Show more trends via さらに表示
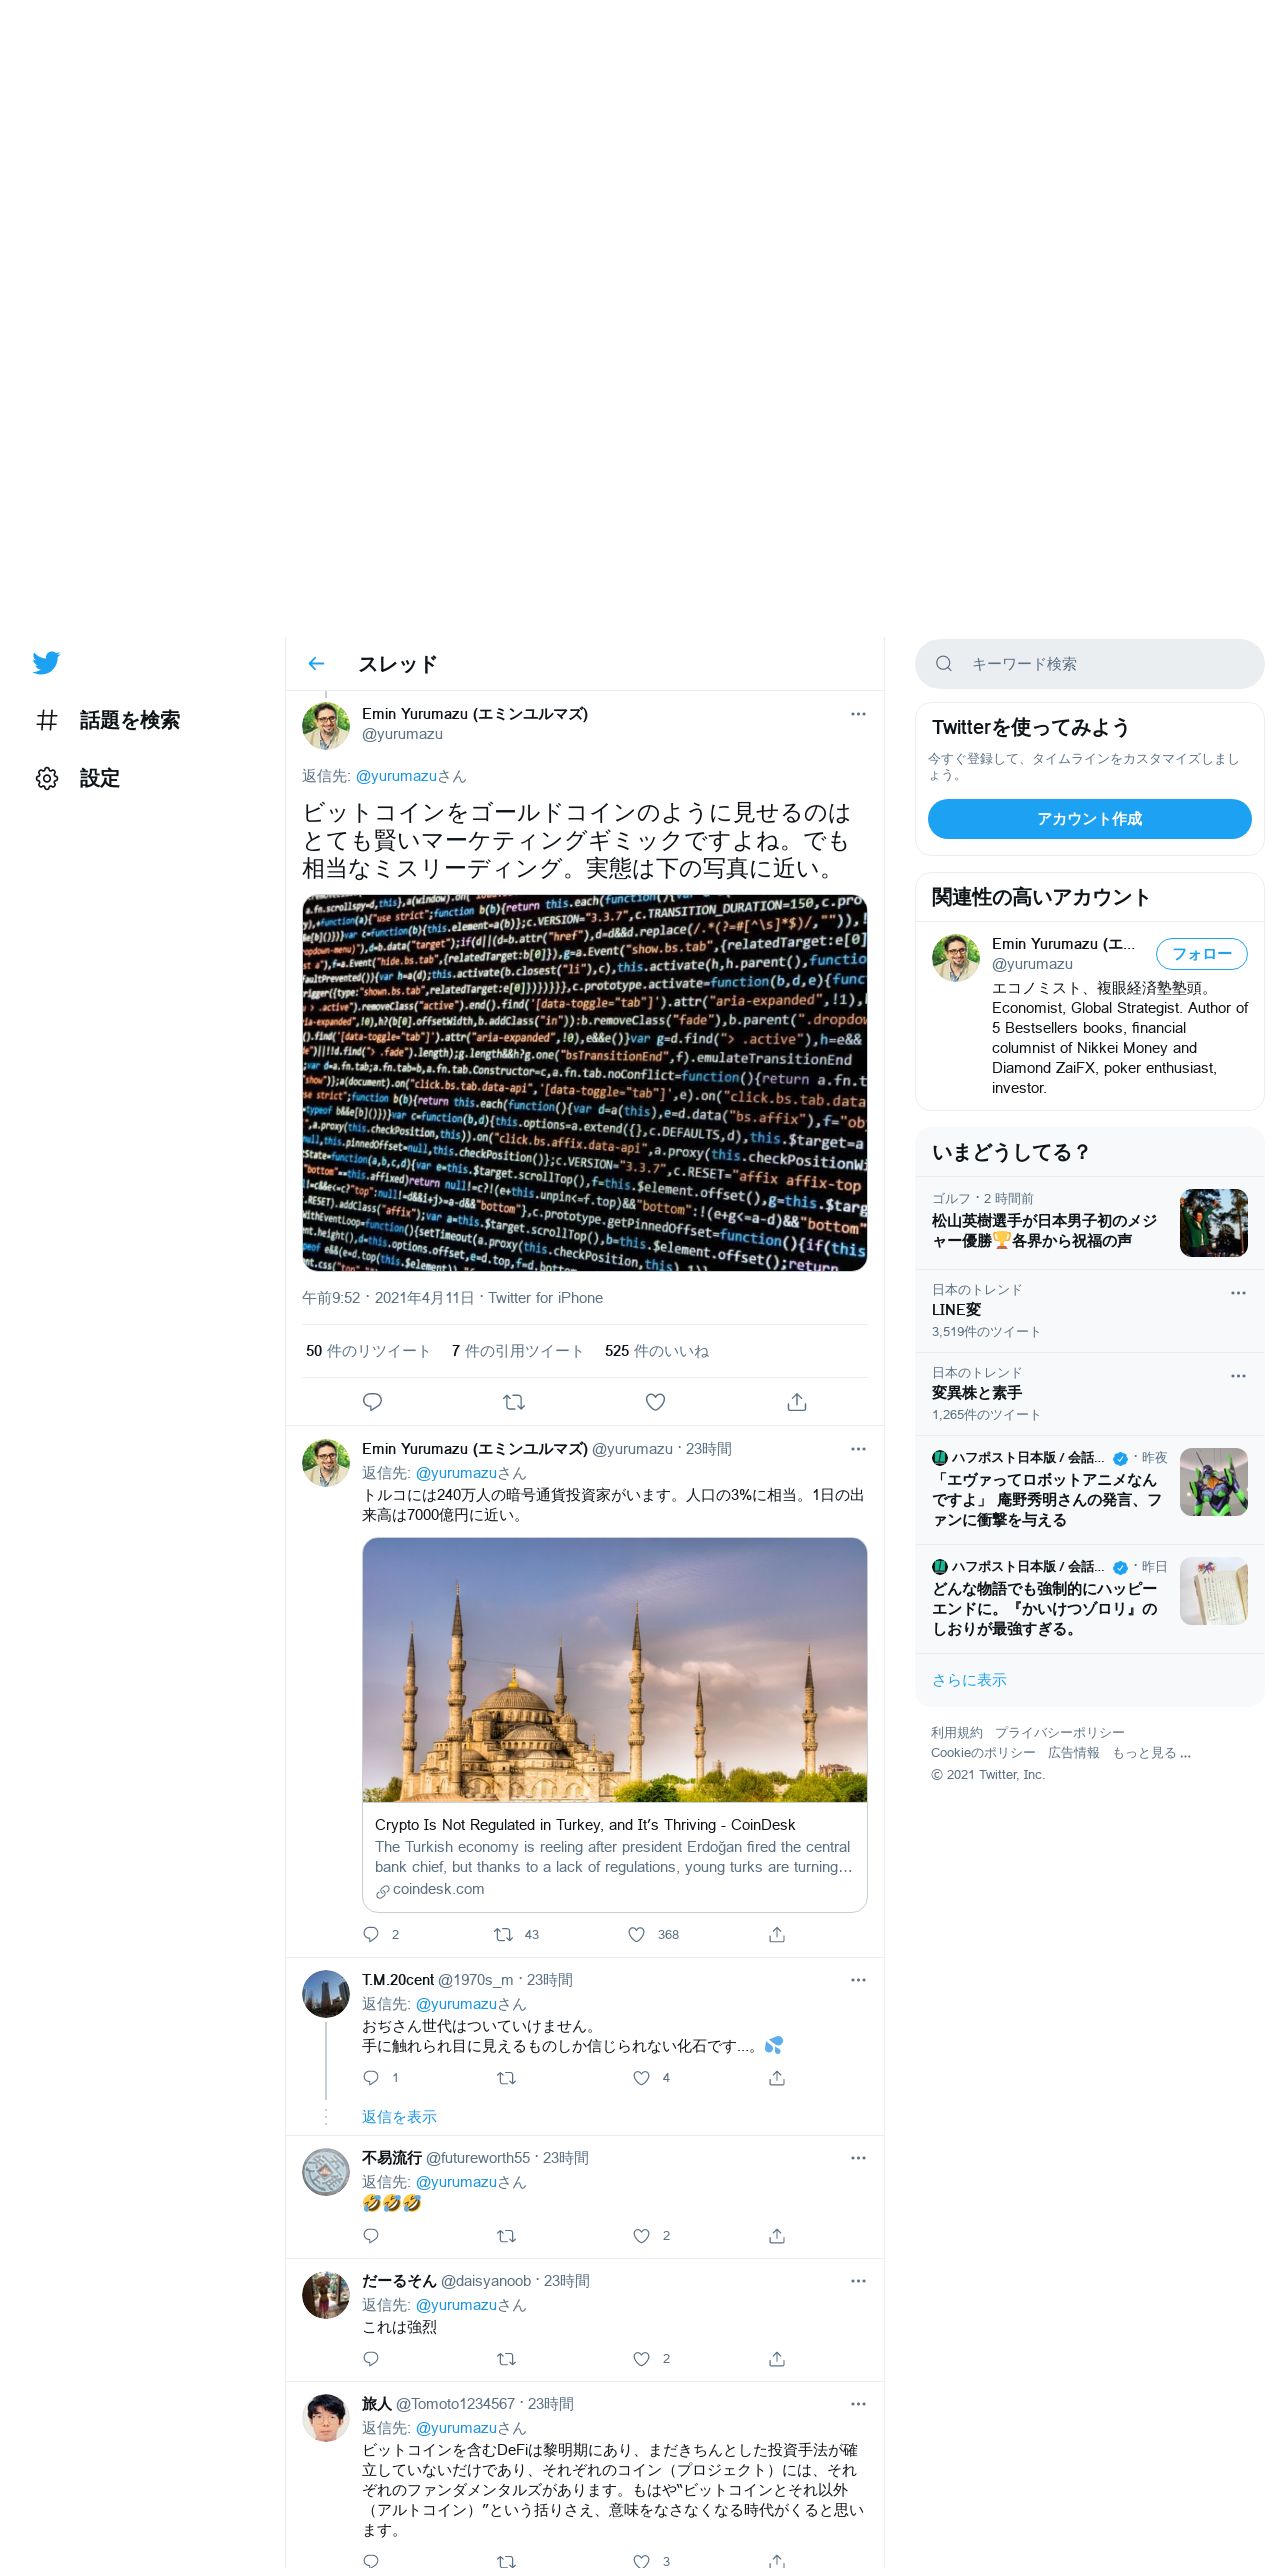Viewport: 1284px width, 2568px height. point(969,1680)
